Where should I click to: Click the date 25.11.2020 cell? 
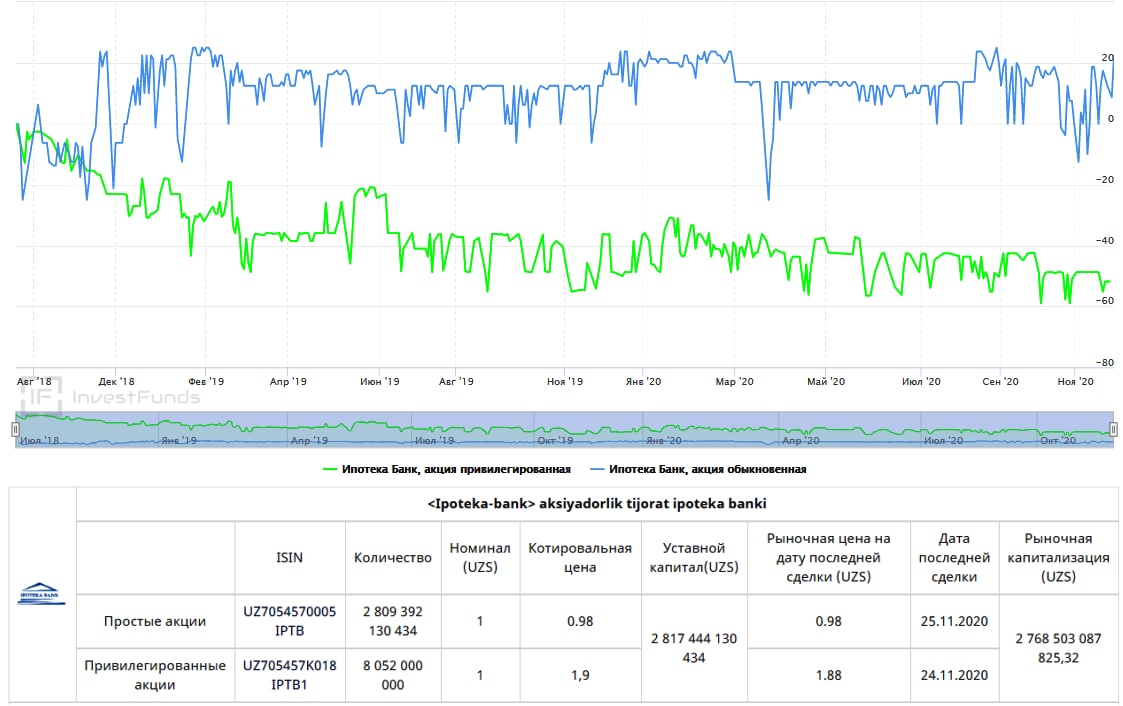pos(954,621)
